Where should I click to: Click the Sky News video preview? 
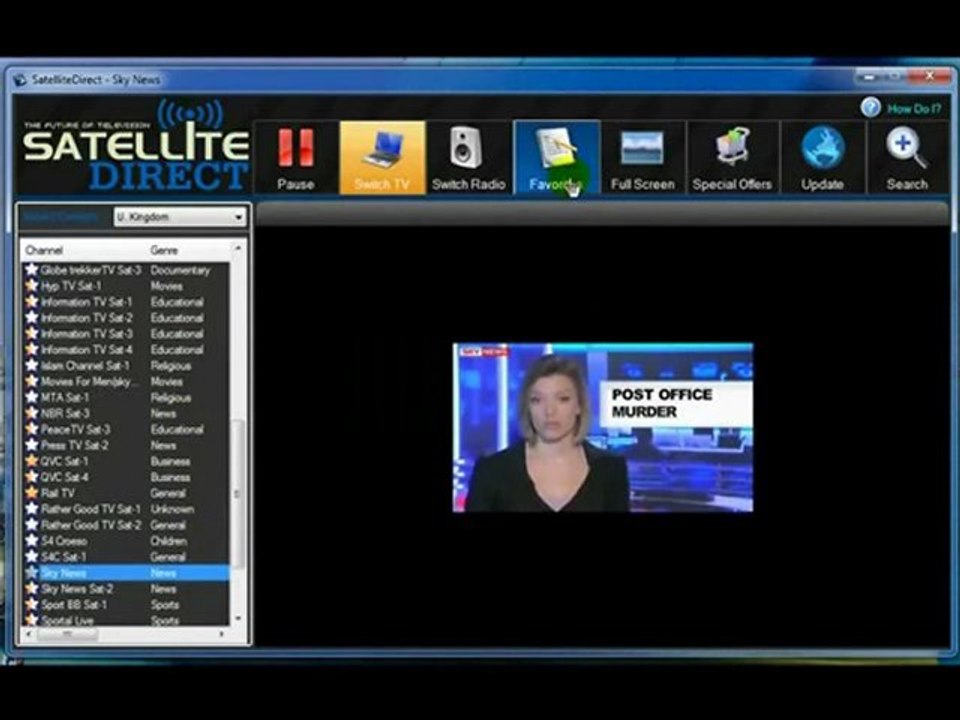(x=602, y=427)
